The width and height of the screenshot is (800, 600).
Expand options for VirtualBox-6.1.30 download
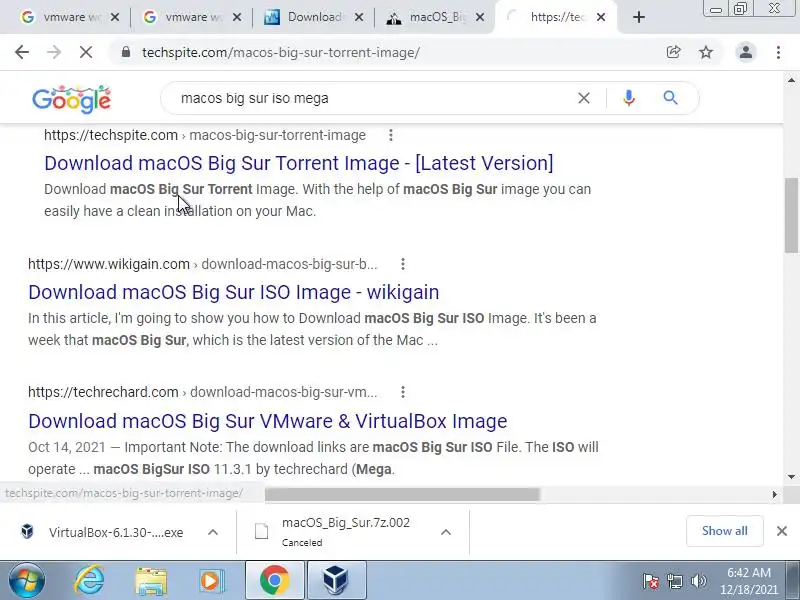click(213, 532)
